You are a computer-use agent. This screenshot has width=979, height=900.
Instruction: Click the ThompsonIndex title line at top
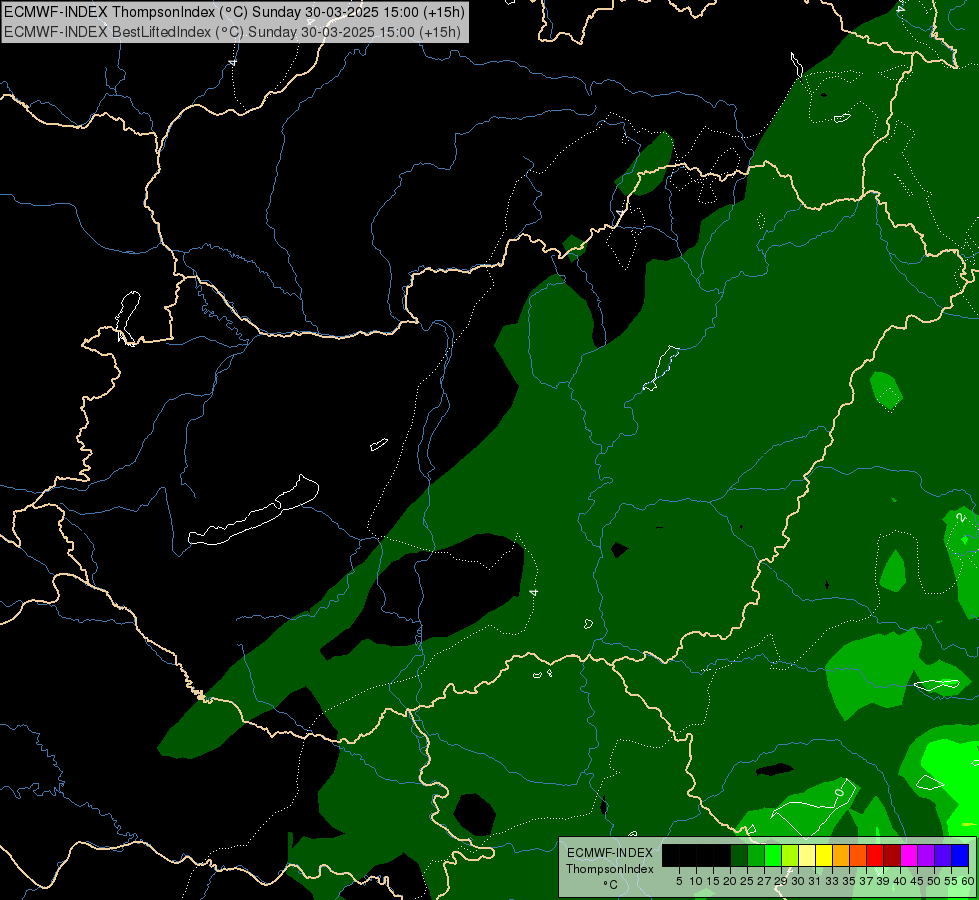(x=234, y=12)
